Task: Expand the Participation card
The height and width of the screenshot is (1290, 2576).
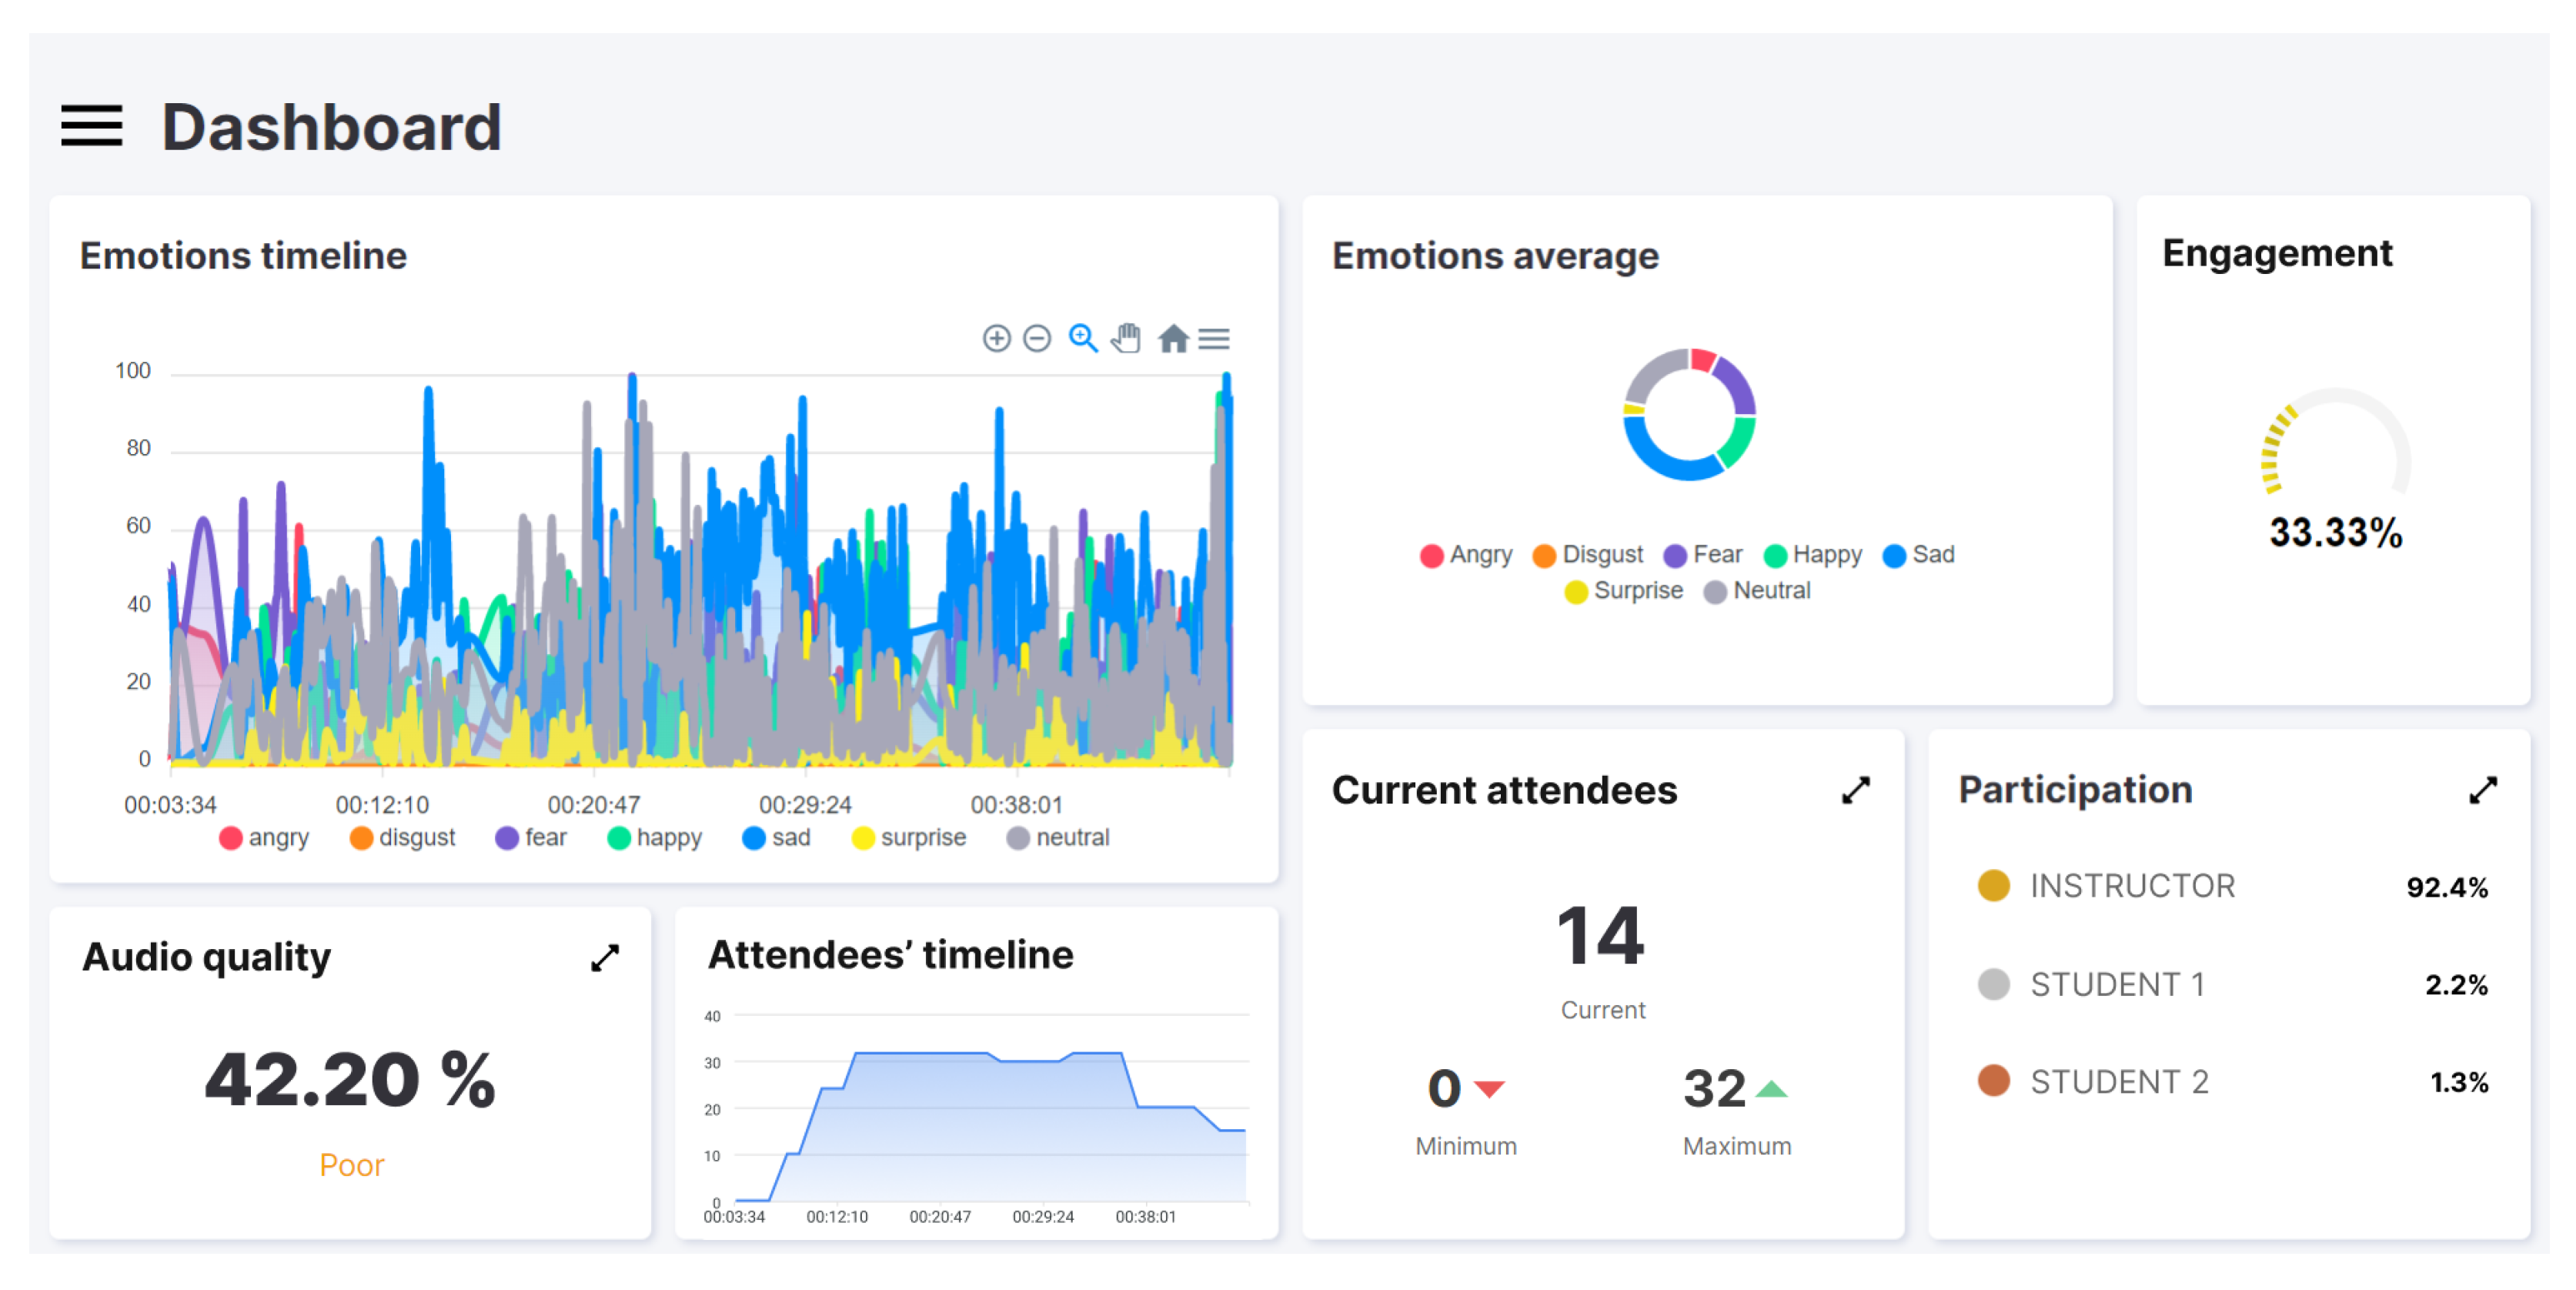Action: [x=2482, y=791]
